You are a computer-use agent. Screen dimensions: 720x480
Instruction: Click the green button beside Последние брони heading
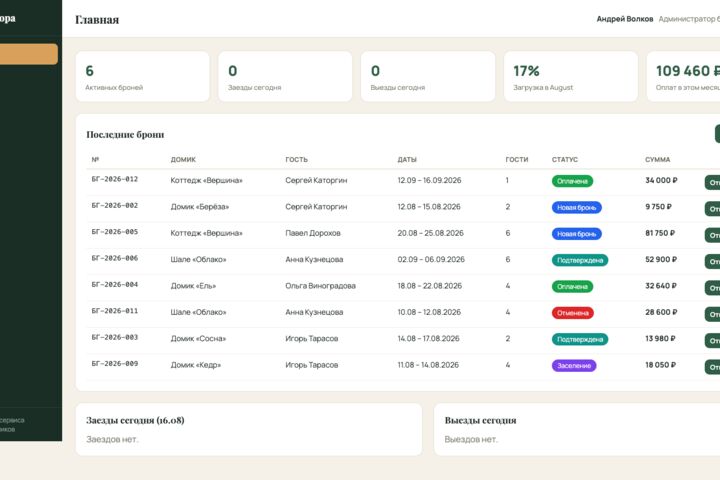click(717, 134)
